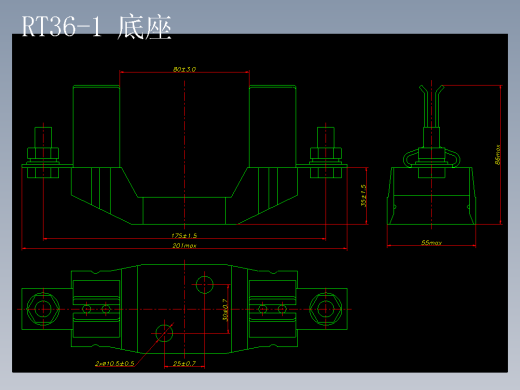
Task: Click the lower mounting hole circle in plan view
Action: 164,333
